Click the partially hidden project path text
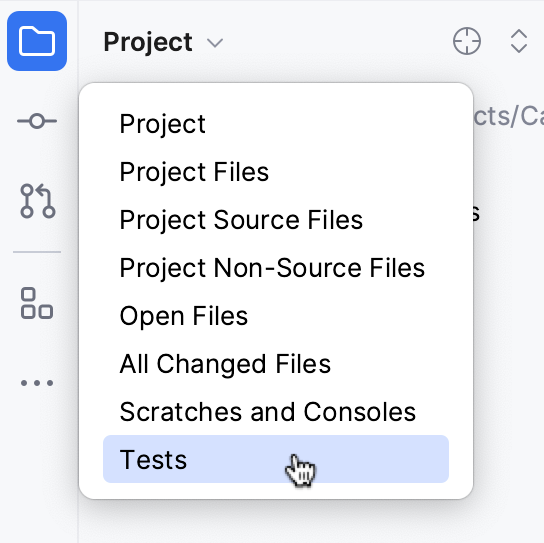 509,116
